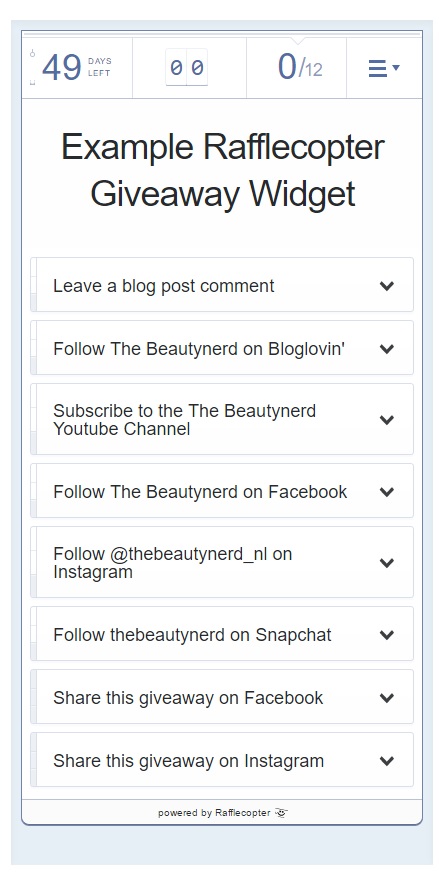
Task: Click chevron beside Instagram follow entry
Action: click(386, 563)
